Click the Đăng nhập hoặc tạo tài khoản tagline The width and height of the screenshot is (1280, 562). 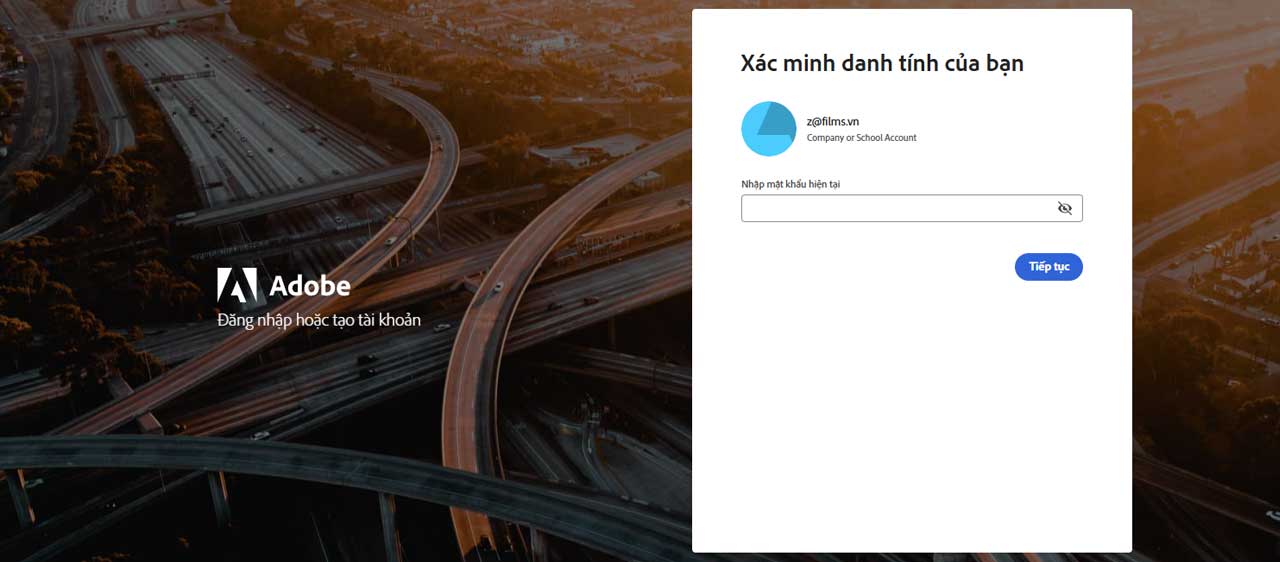click(x=319, y=320)
